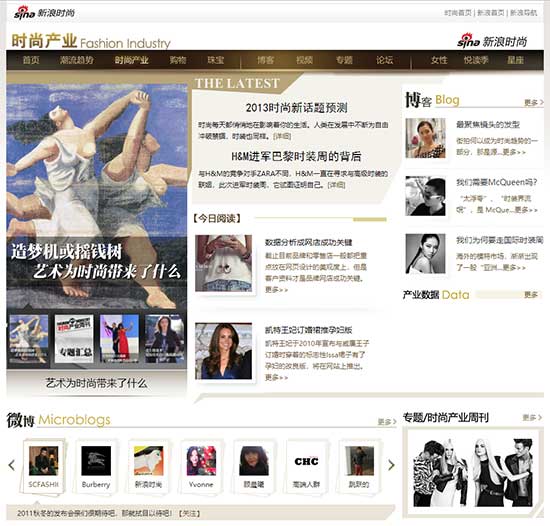Open the 视频 nav menu item
The height and width of the screenshot is (526, 550).
(304, 60)
